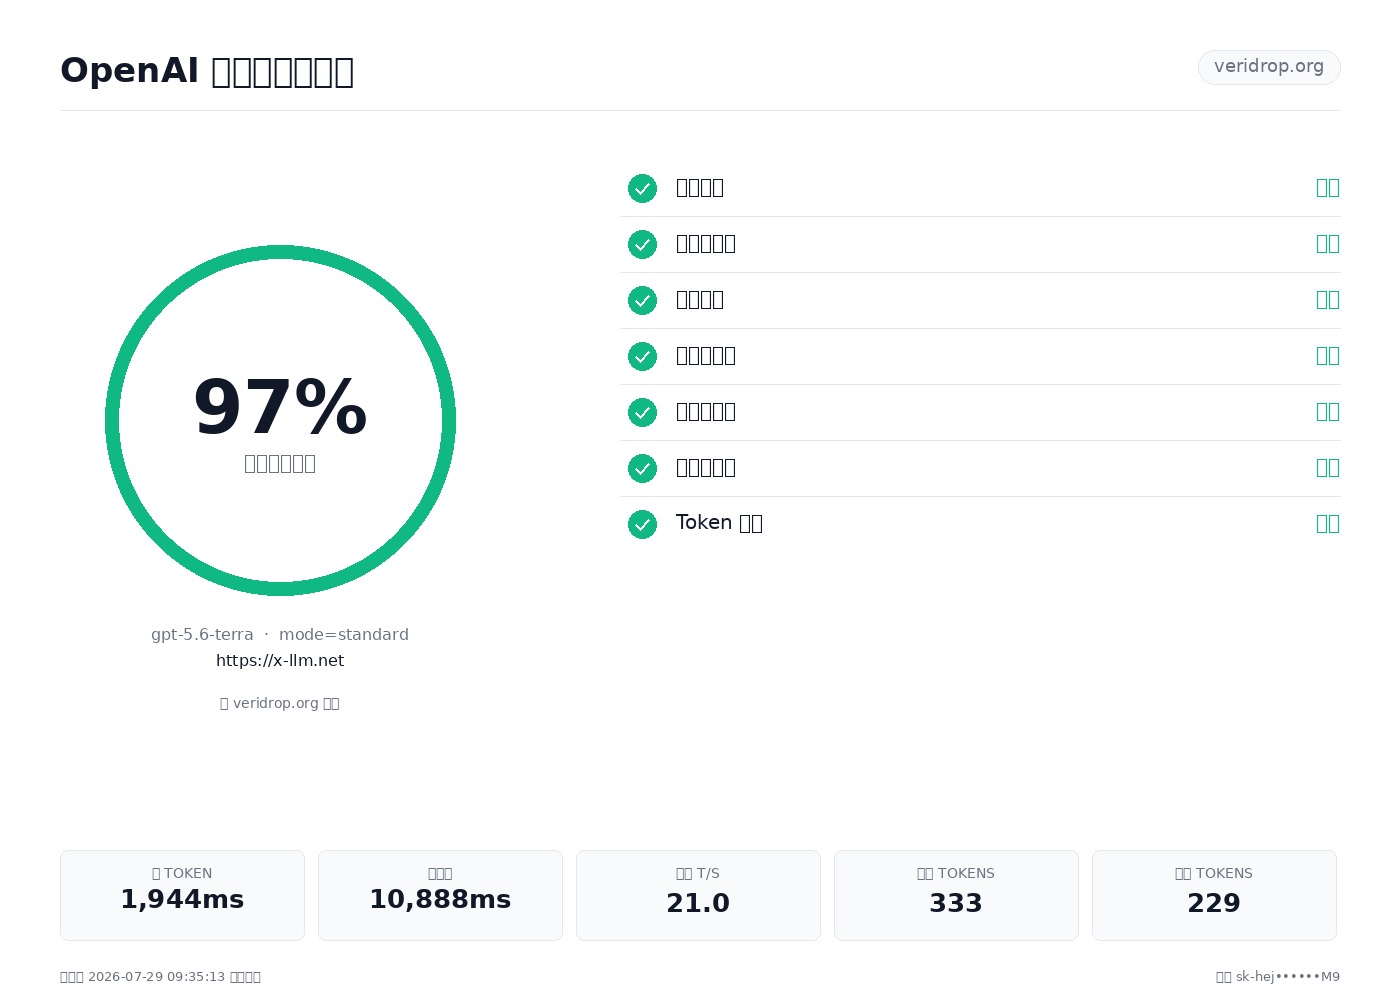Click the veridrop.org credit below the URL
This screenshot has width=1400, height=1000.
pyautogui.click(x=280, y=703)
